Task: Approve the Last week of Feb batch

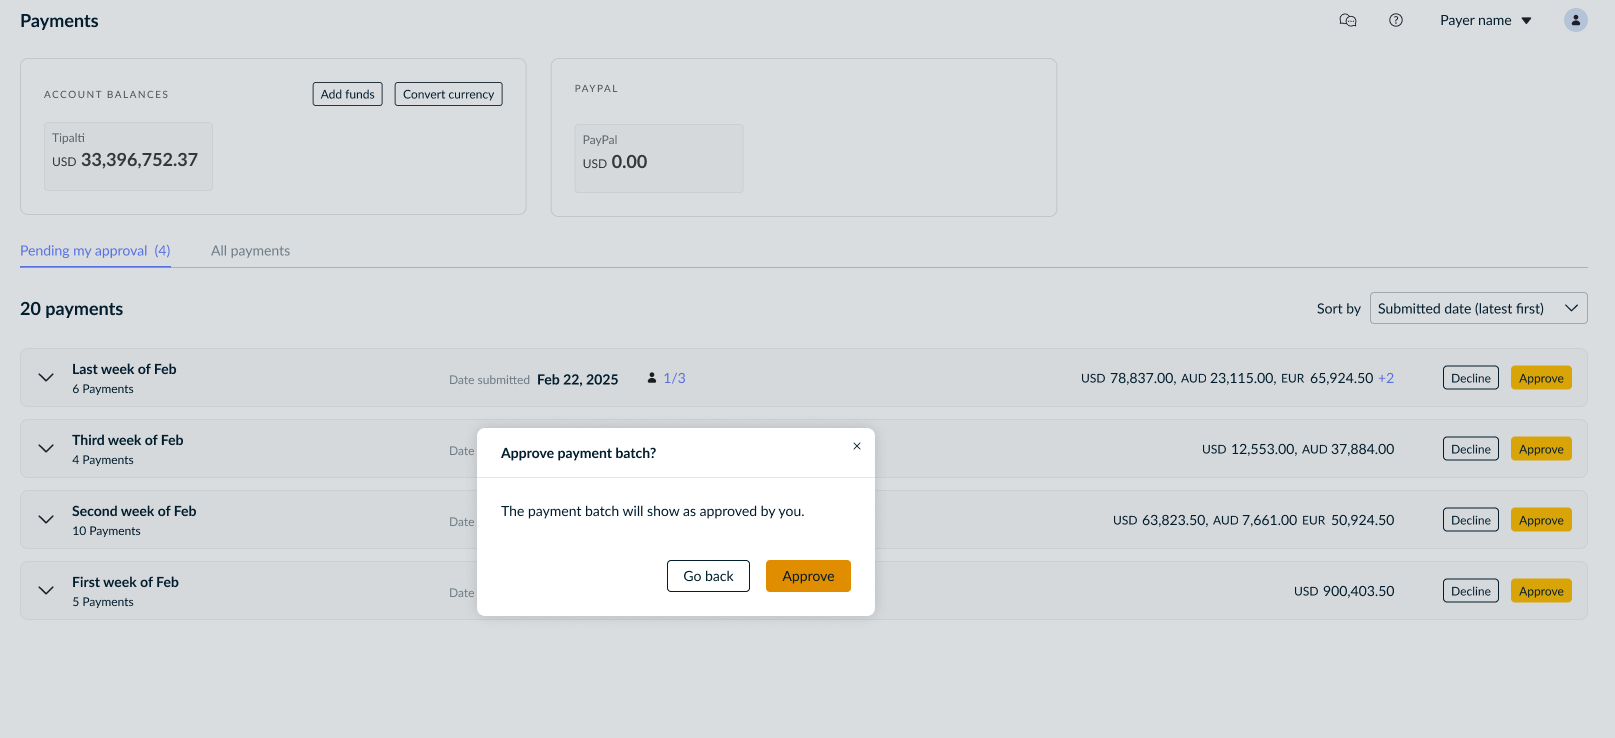Action: click(x=1541, y=378)
